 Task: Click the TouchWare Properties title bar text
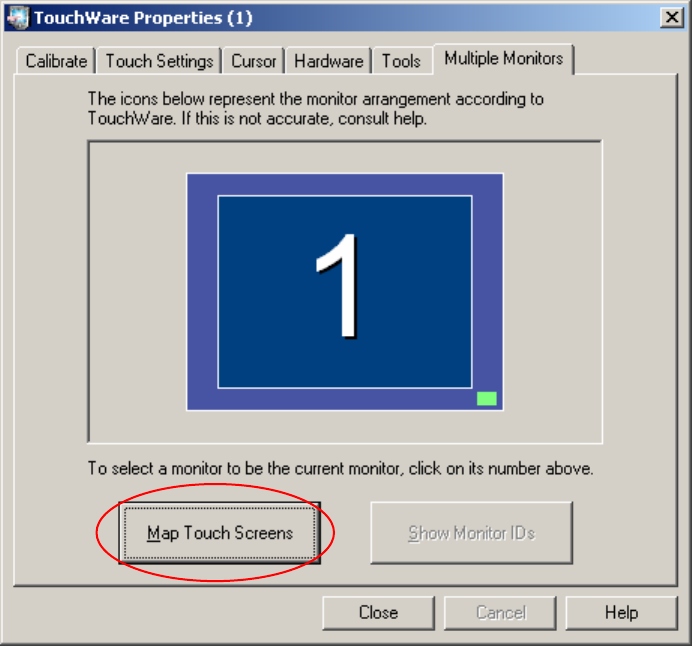[x=143, y=18]
